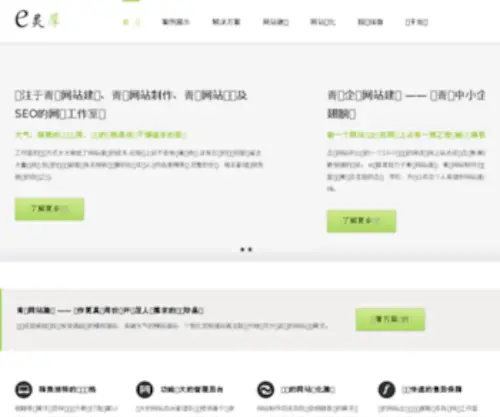Click the monitor icon for 精美独特 design feature
This screenshot has width=500, height=417.
pos(24,389)
